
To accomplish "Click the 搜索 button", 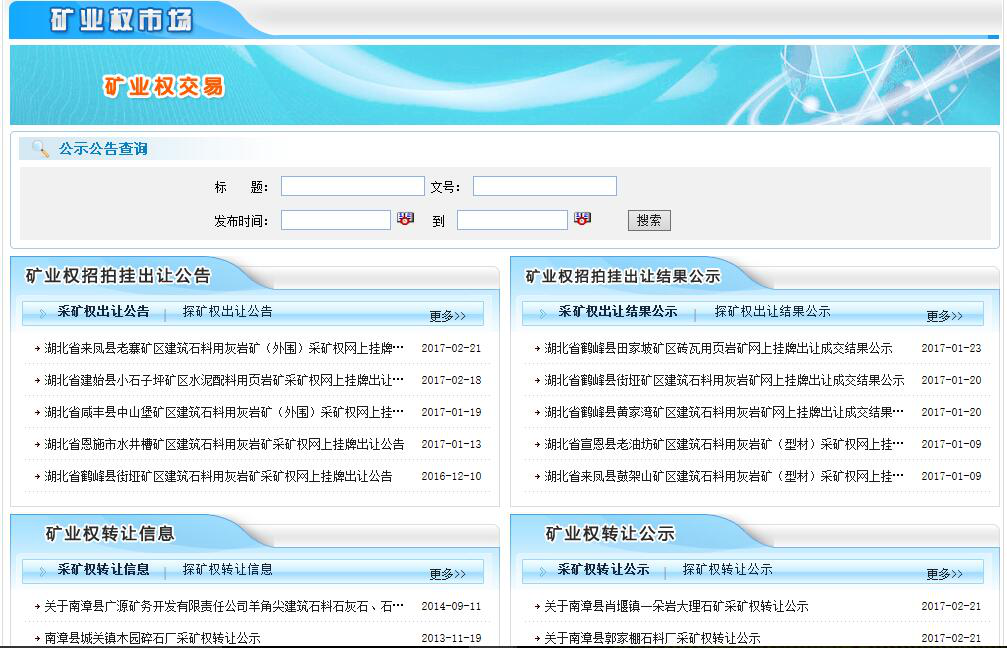I will 649,221.
